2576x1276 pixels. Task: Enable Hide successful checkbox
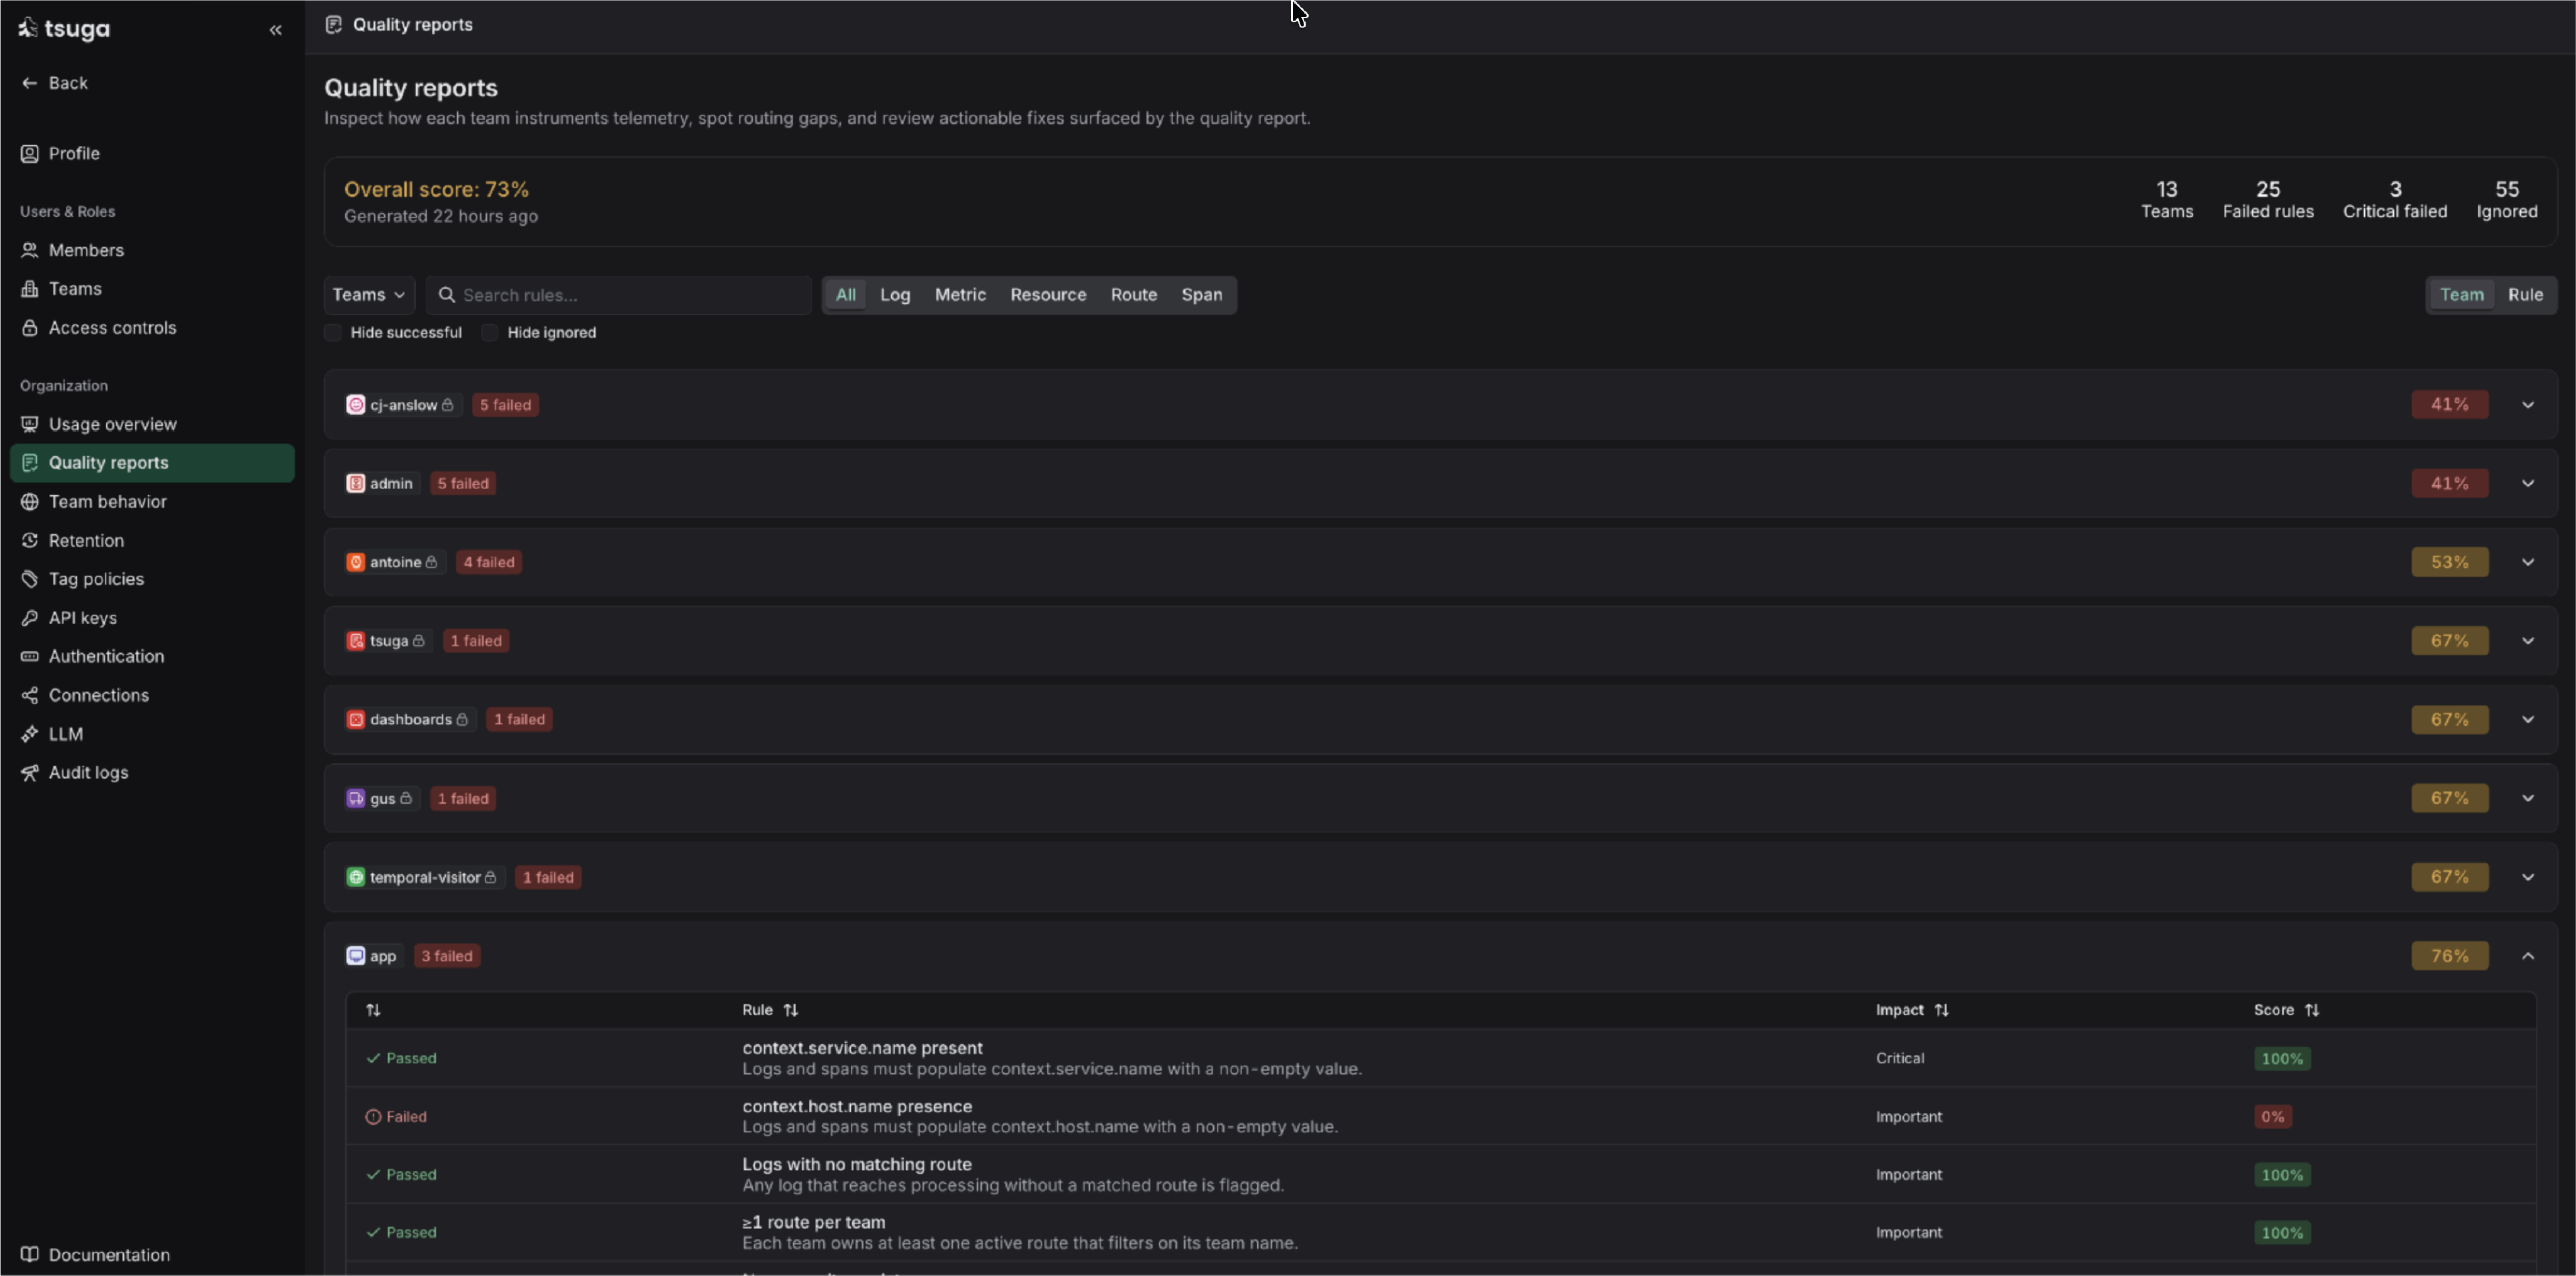333,332
